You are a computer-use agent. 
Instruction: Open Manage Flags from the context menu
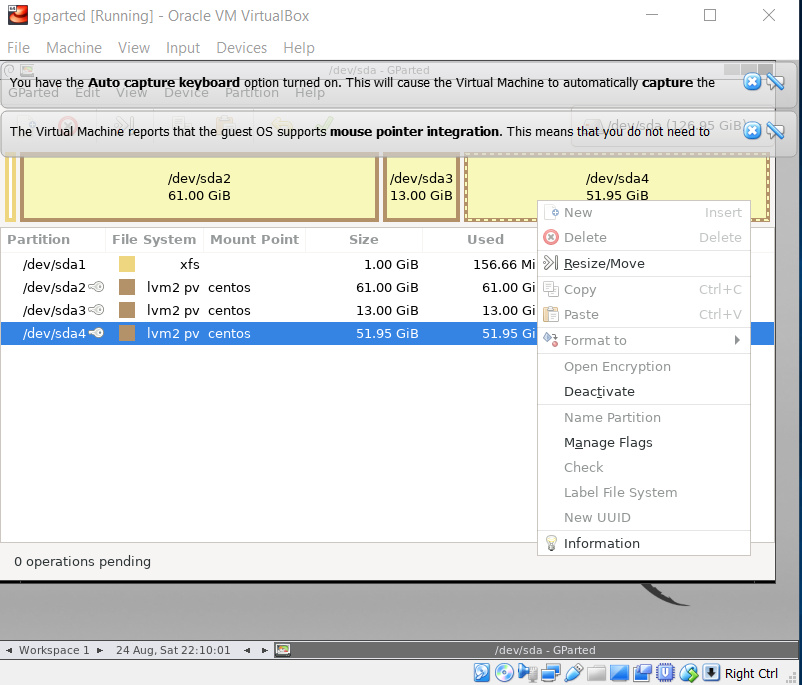pos(643,443)
